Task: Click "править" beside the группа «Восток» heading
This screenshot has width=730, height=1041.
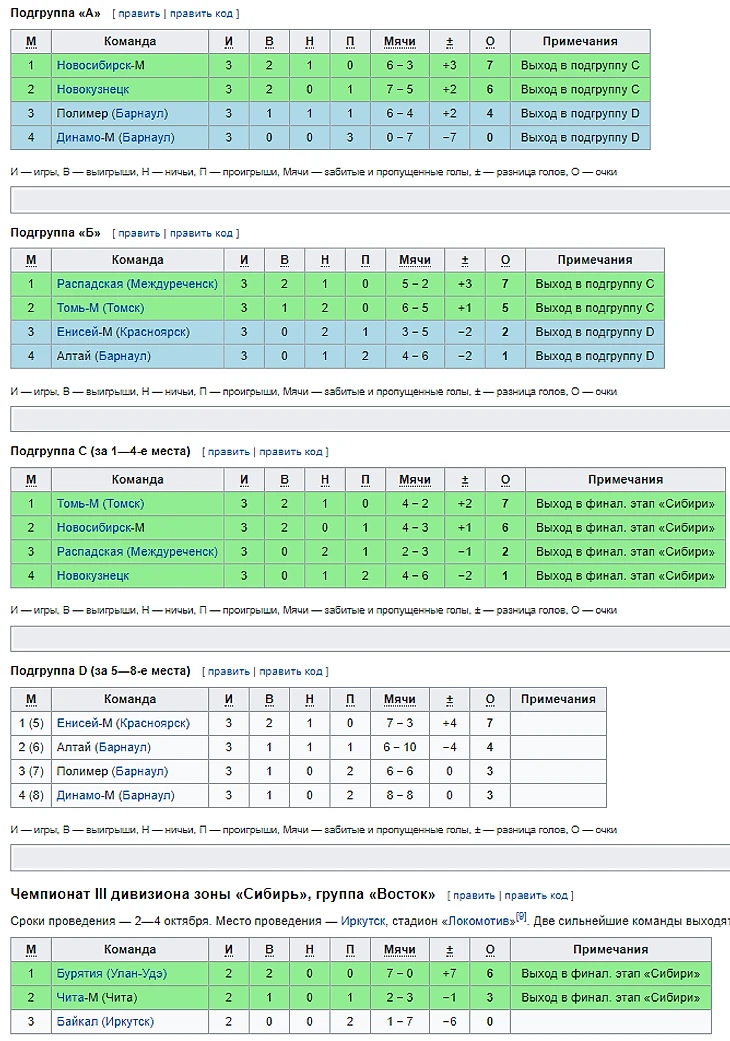Action: click(474, 895)
